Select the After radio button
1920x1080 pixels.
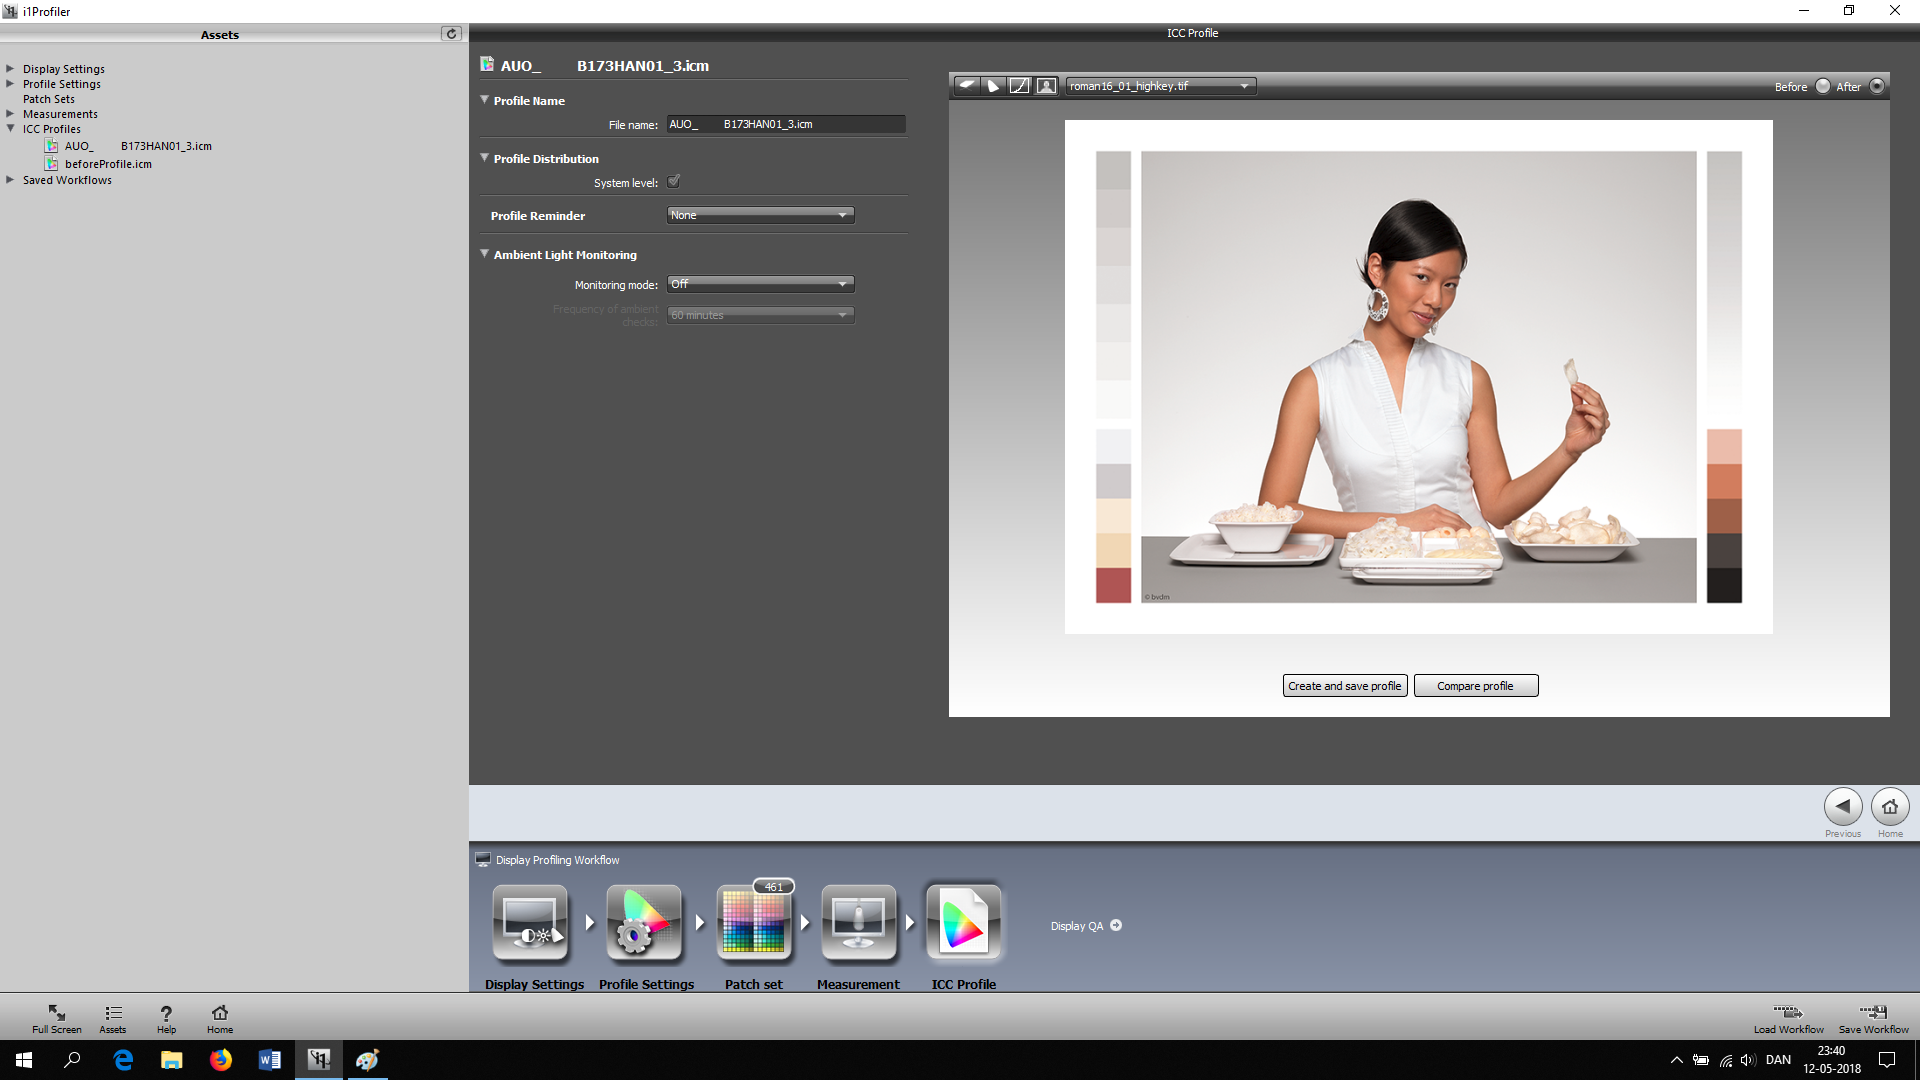point(1878,86)
